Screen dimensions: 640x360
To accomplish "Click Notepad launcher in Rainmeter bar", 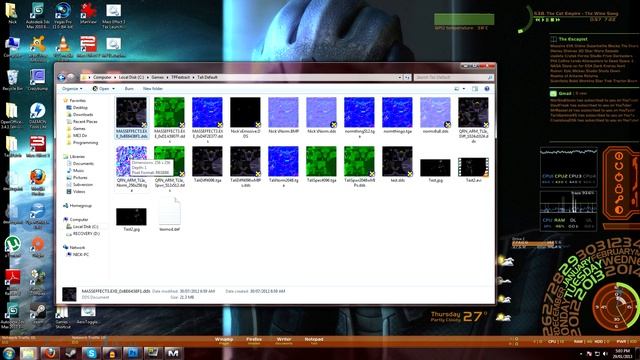I will 314,341.
